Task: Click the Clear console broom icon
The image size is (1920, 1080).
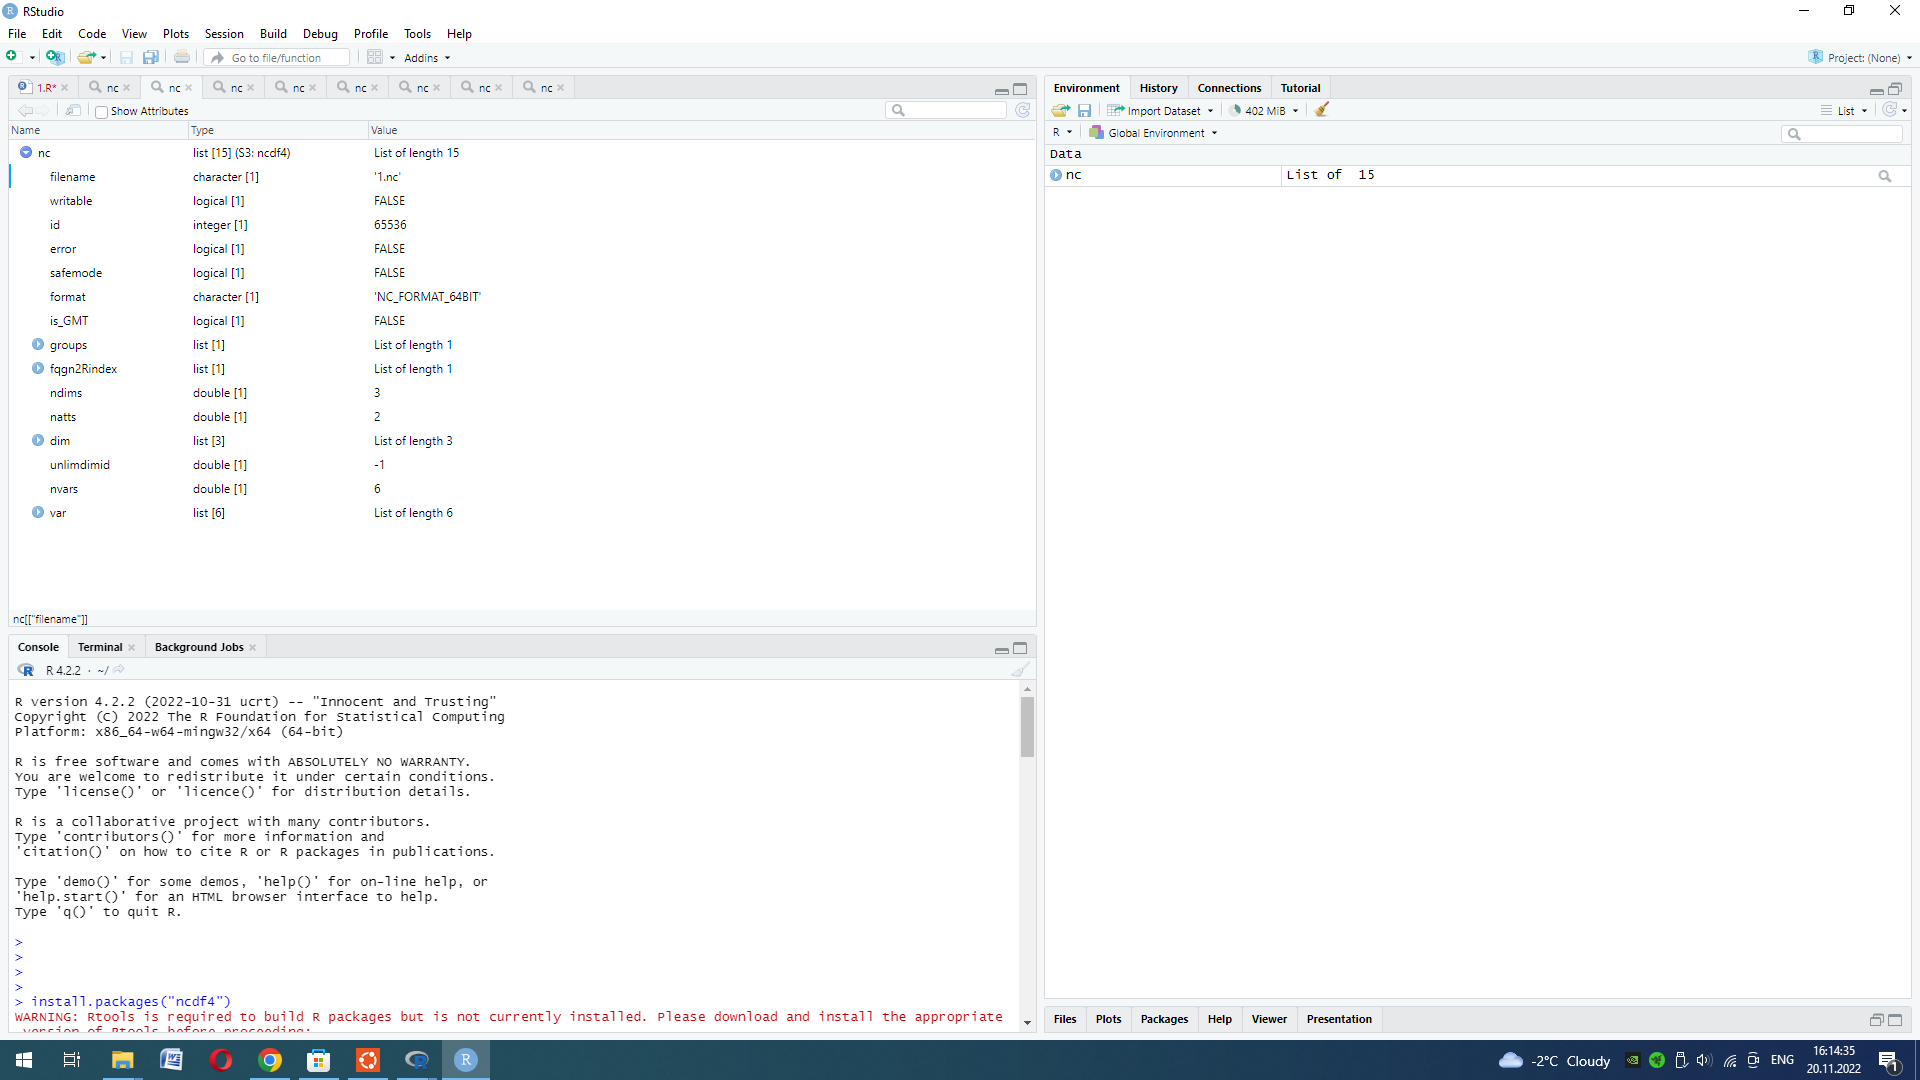Action: (x=1019, y=670)
